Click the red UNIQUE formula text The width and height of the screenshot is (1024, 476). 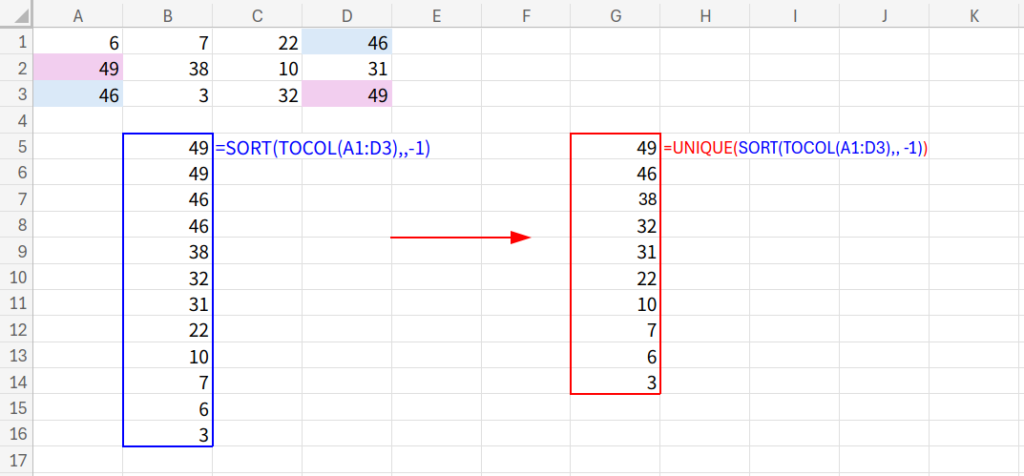click(795, 148)
